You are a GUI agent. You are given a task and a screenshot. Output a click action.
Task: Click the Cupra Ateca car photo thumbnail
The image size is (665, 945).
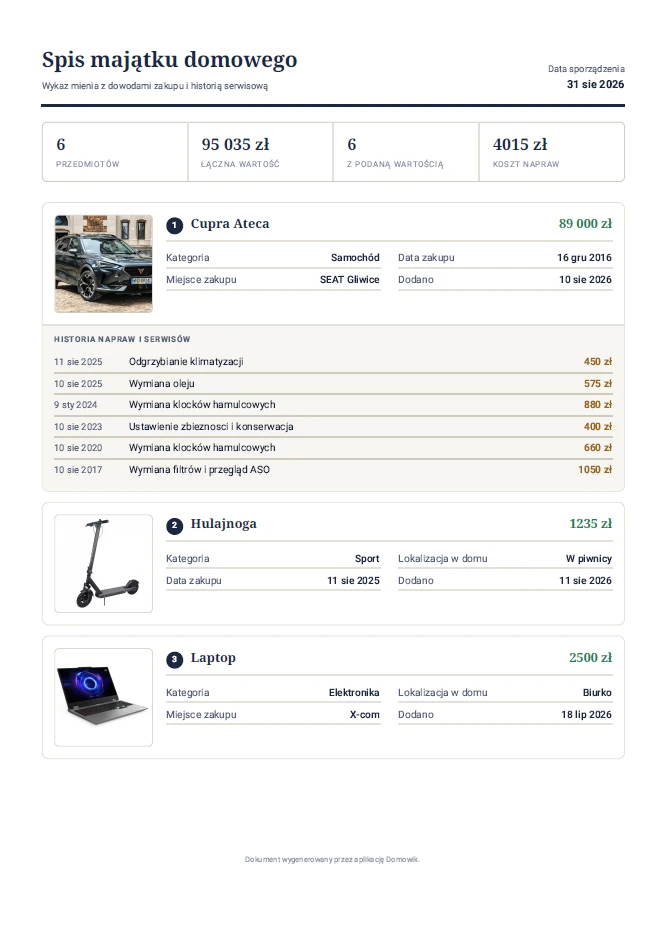pos(103,263)
